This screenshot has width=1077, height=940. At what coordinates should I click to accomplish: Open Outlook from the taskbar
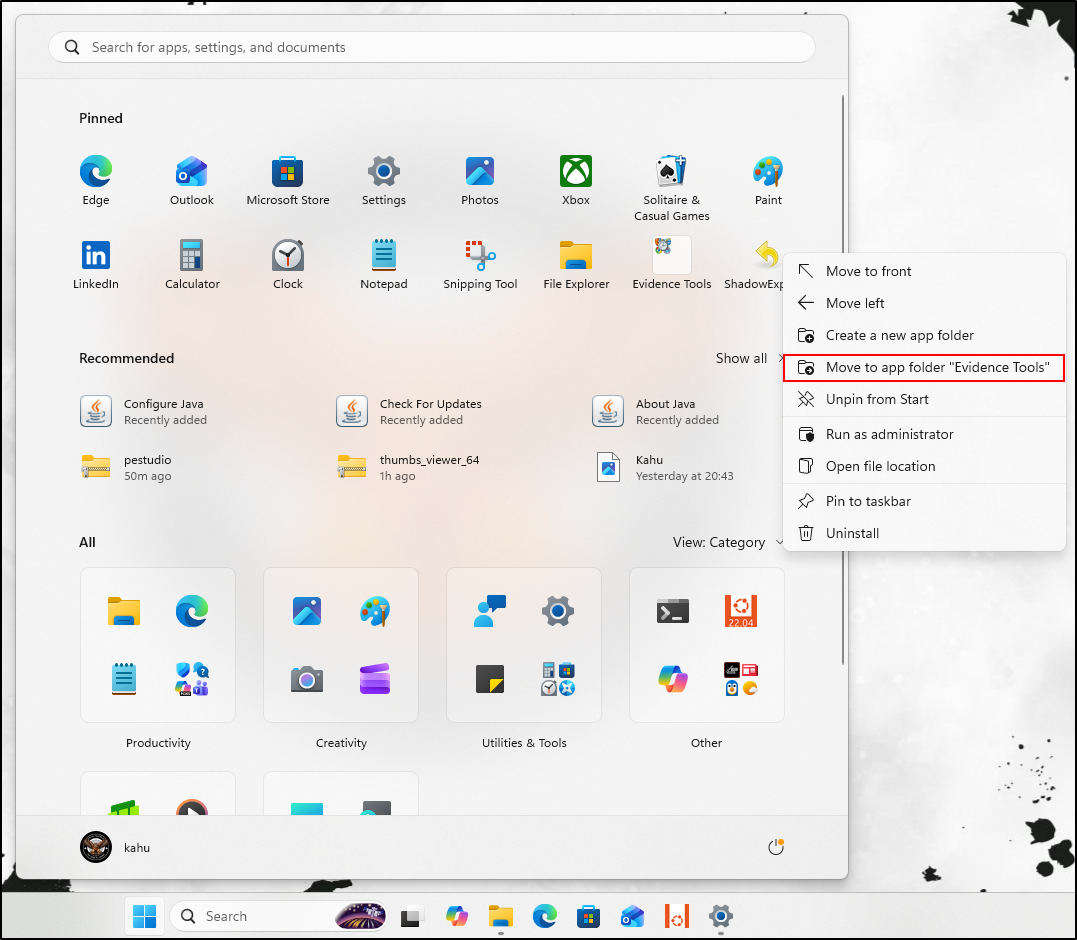[633, 916]
